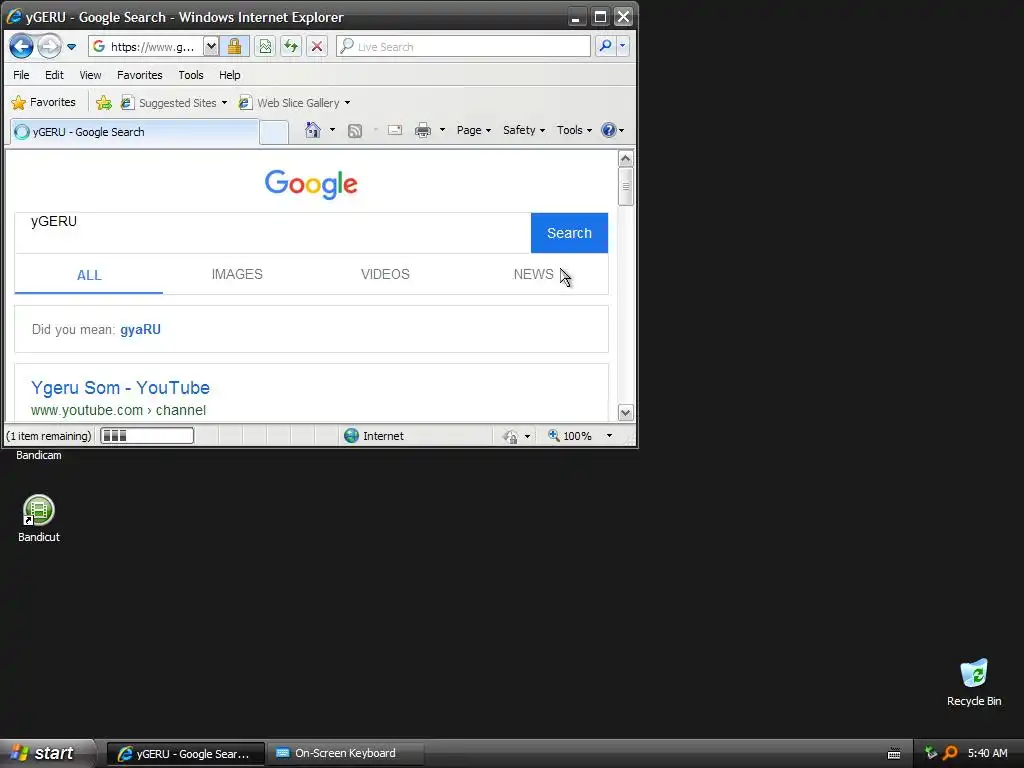
Task: Click the scrollbar up arrow
Action: [x=626, y=159]
